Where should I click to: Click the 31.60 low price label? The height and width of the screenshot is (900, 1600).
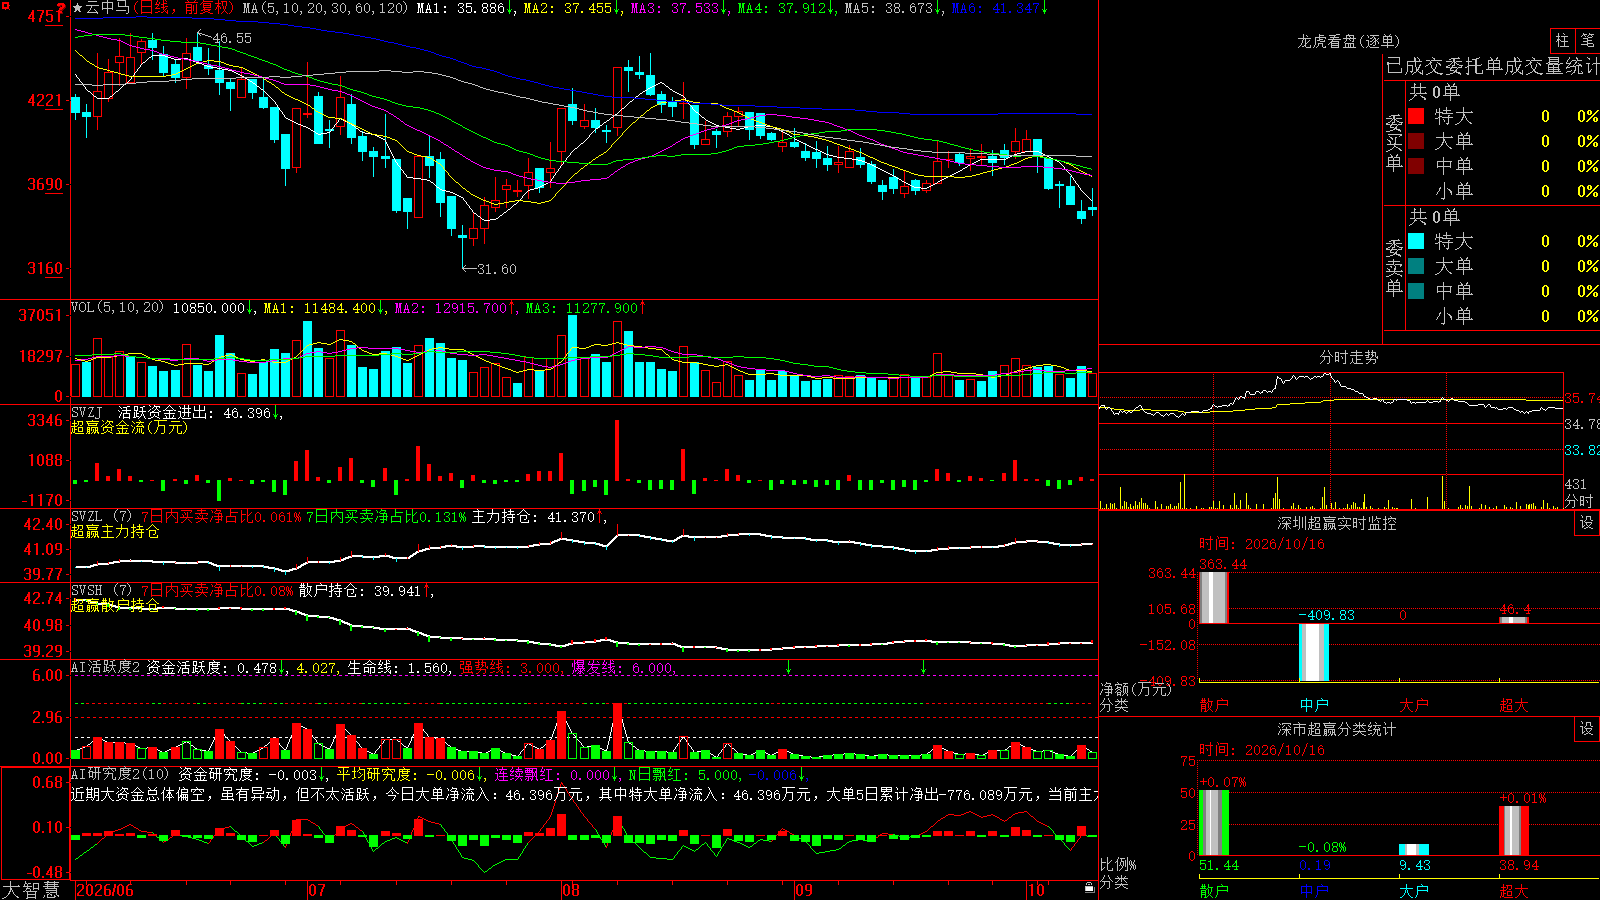[x=497, y=269]
